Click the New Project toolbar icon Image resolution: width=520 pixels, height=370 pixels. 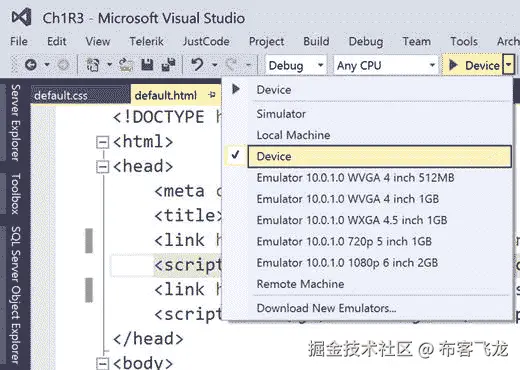click(x=93, y=65)
